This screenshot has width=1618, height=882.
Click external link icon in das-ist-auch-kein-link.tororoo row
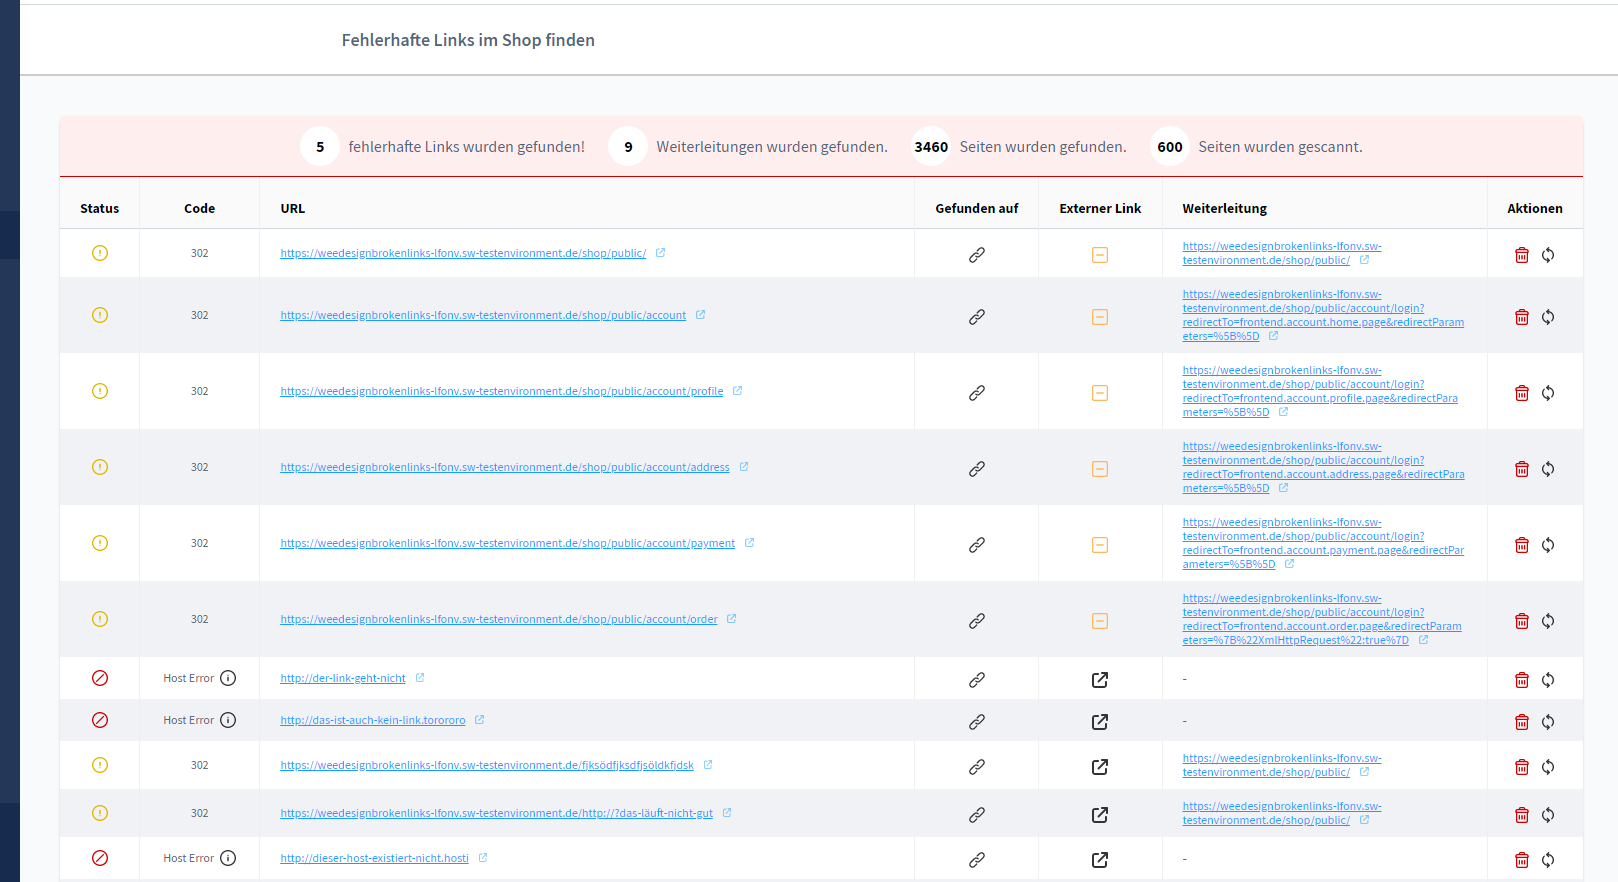pos(1100,722)
